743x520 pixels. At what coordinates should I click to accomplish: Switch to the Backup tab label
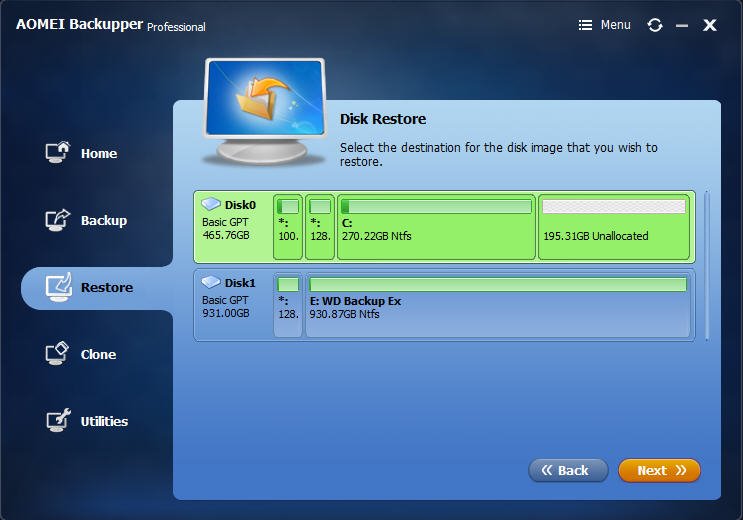point(104,220)
